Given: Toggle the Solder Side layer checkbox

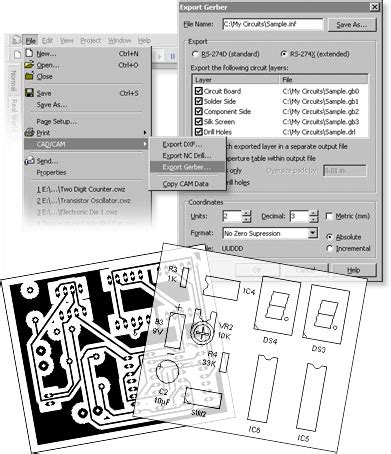Looking at the screenshot, I should (199, 101).
